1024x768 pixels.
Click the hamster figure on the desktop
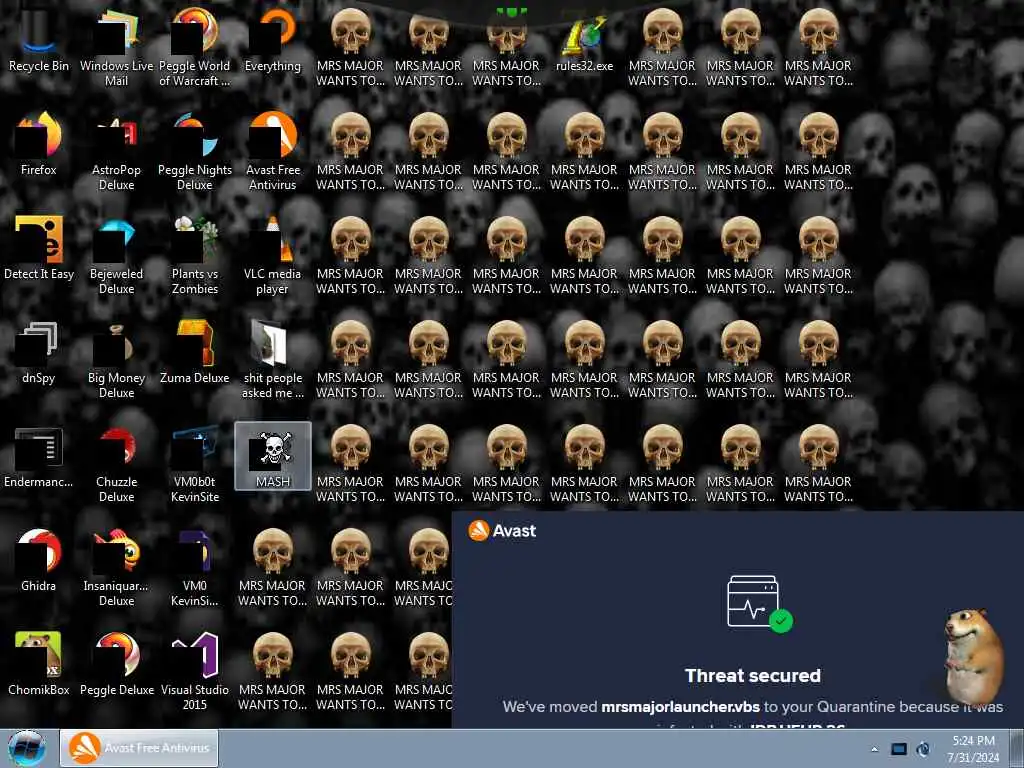[x=973, y=656]
